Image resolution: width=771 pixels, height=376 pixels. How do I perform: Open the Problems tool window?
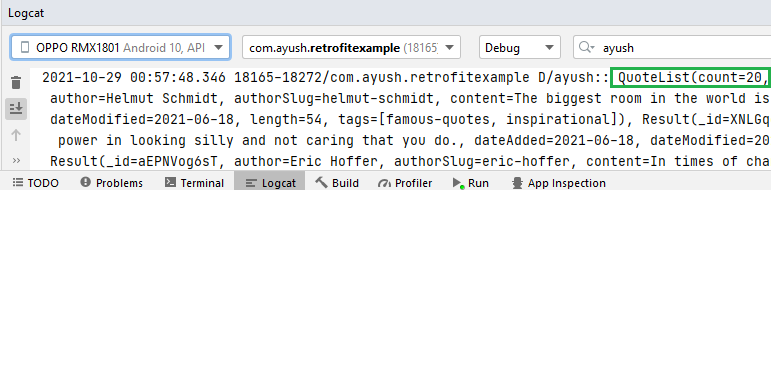click(x=111, y=183)
